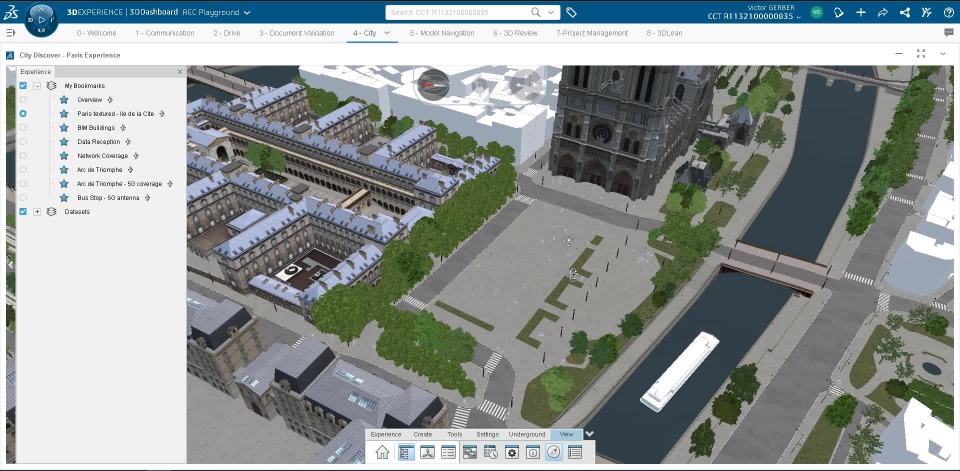Select the Overview bookmark radio button

click(x=23, y=100)
